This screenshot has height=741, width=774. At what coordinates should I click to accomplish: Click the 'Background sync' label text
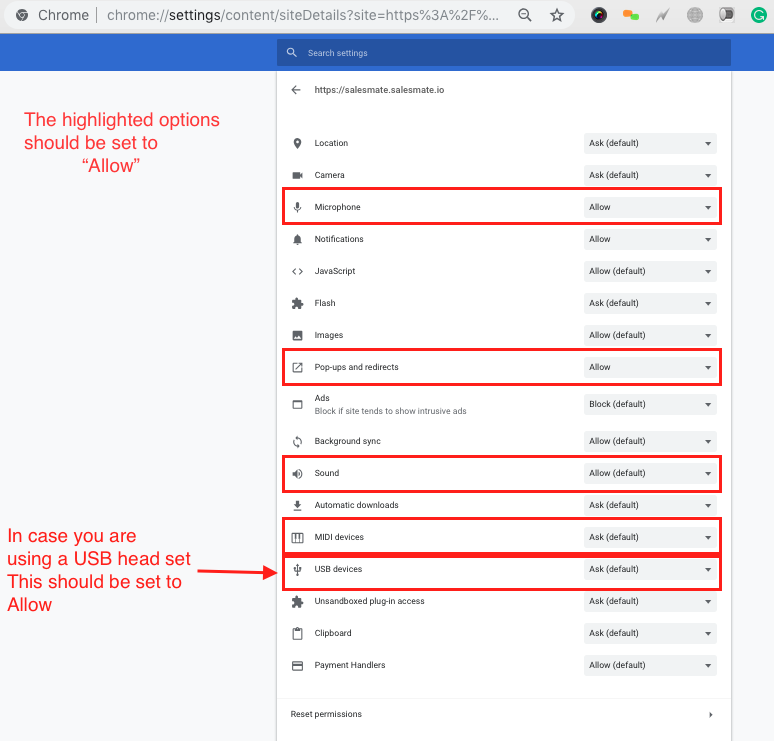point(348,441)
